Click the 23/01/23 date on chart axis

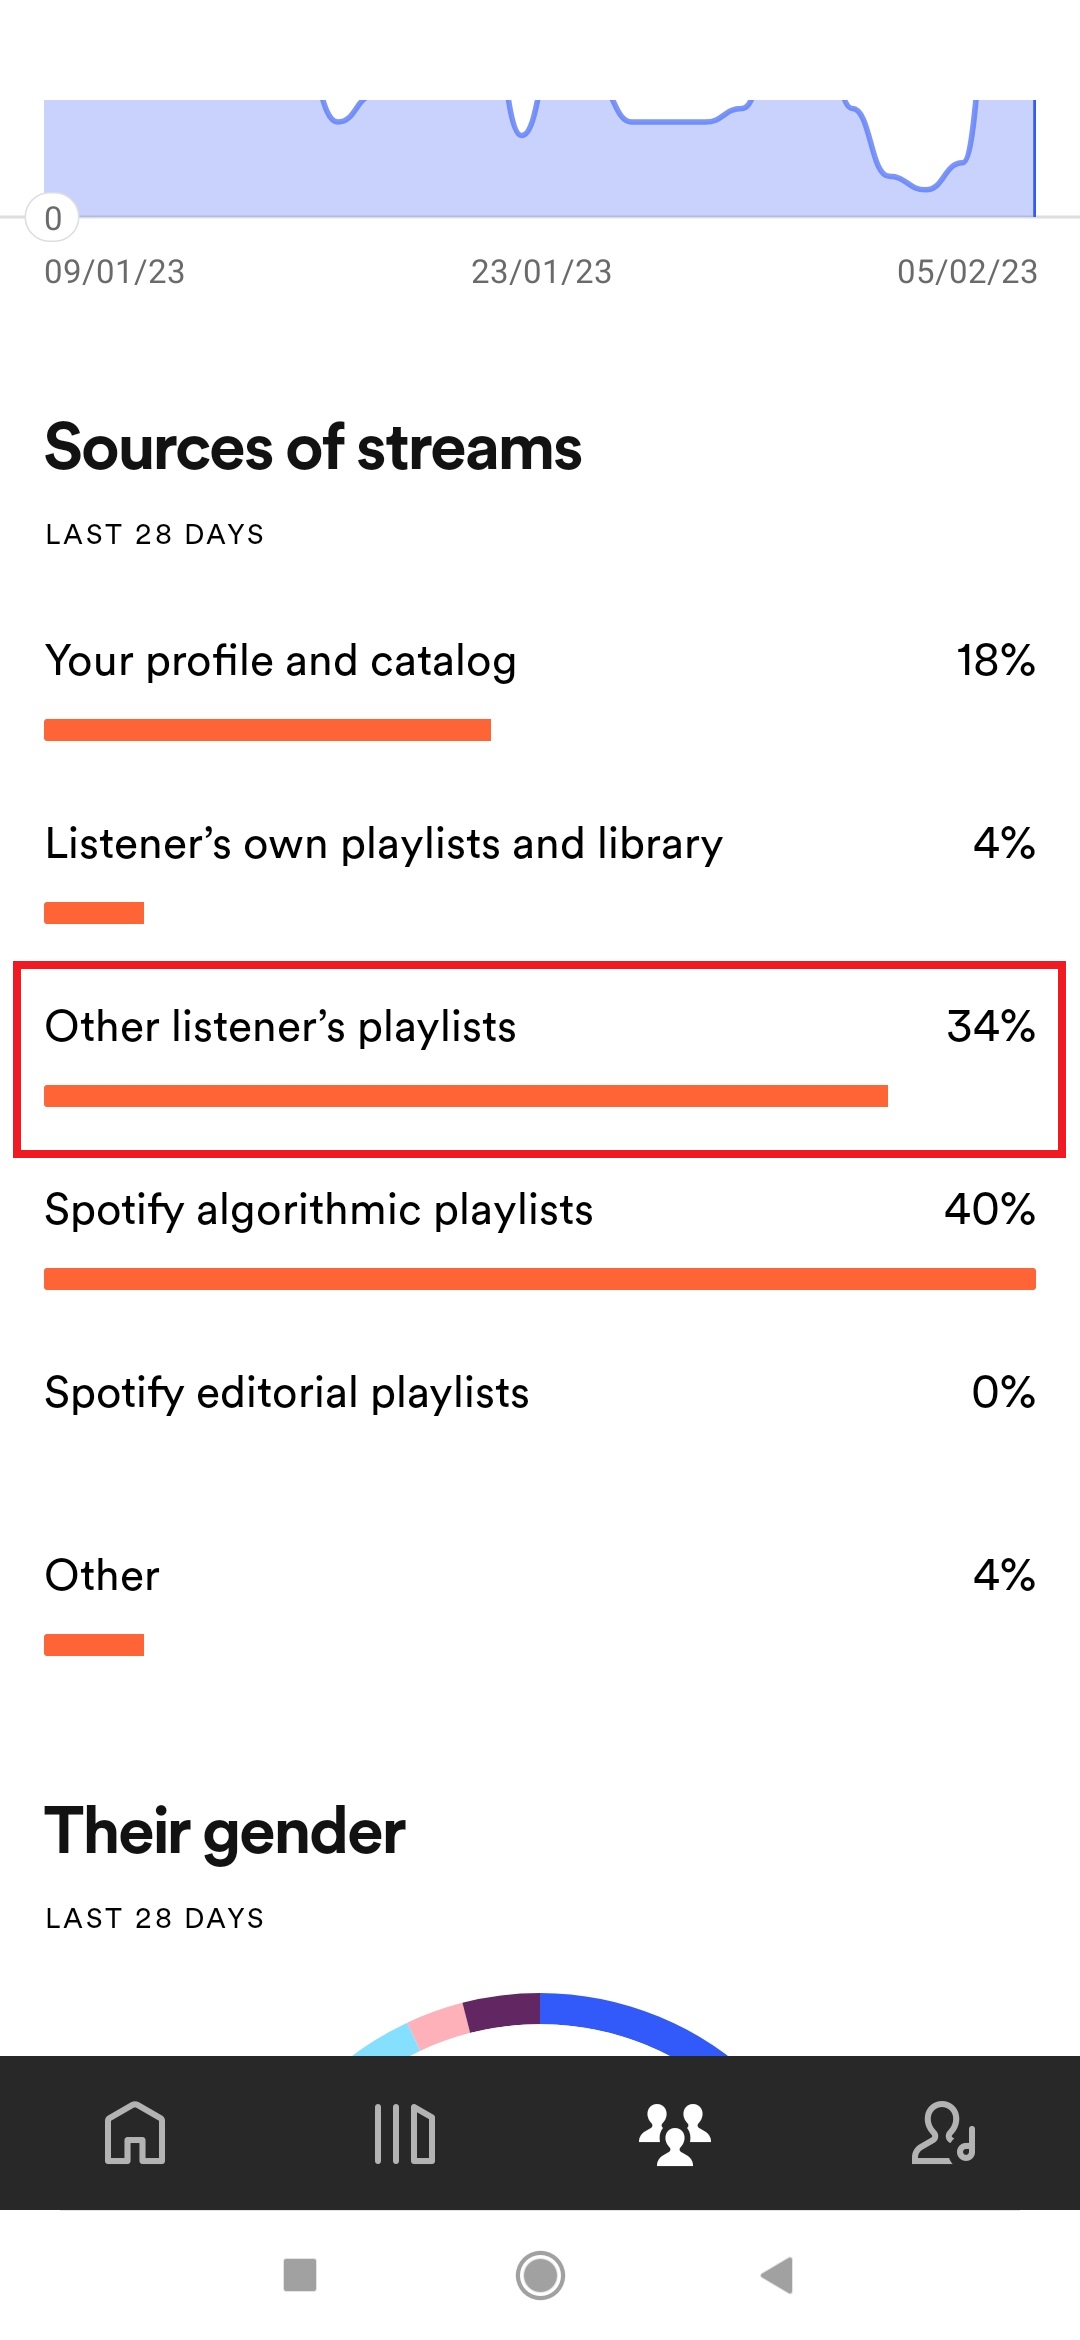click(x=541, y=272)
